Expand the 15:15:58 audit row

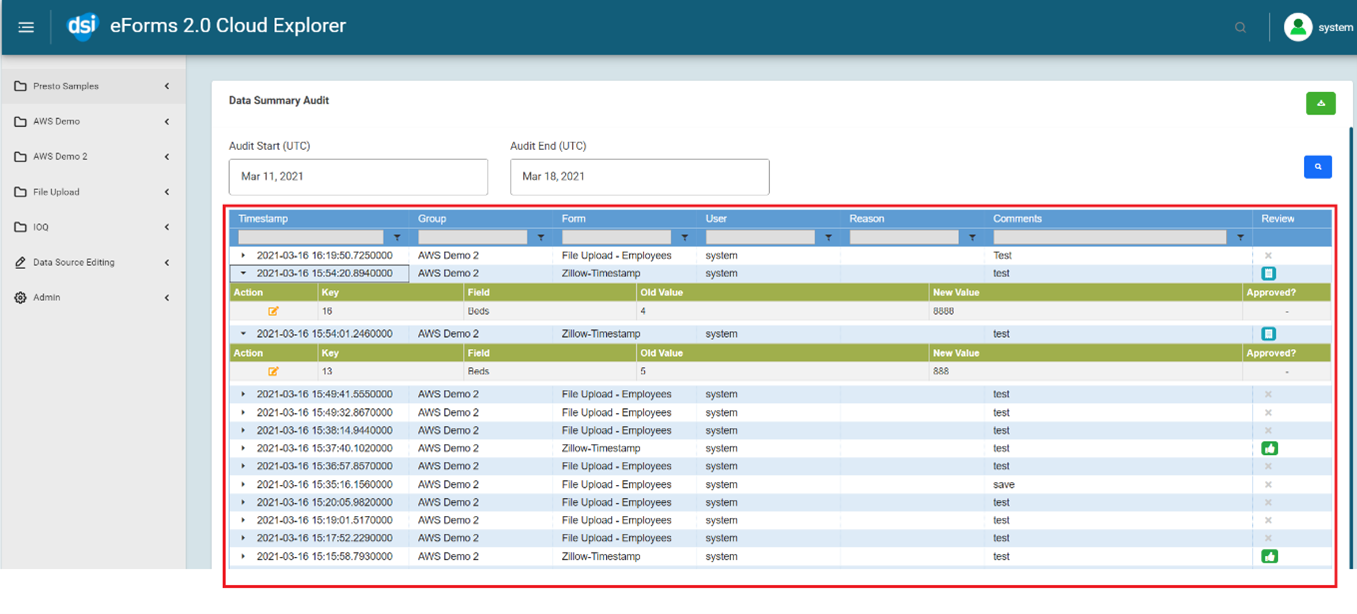pos(243,557)
